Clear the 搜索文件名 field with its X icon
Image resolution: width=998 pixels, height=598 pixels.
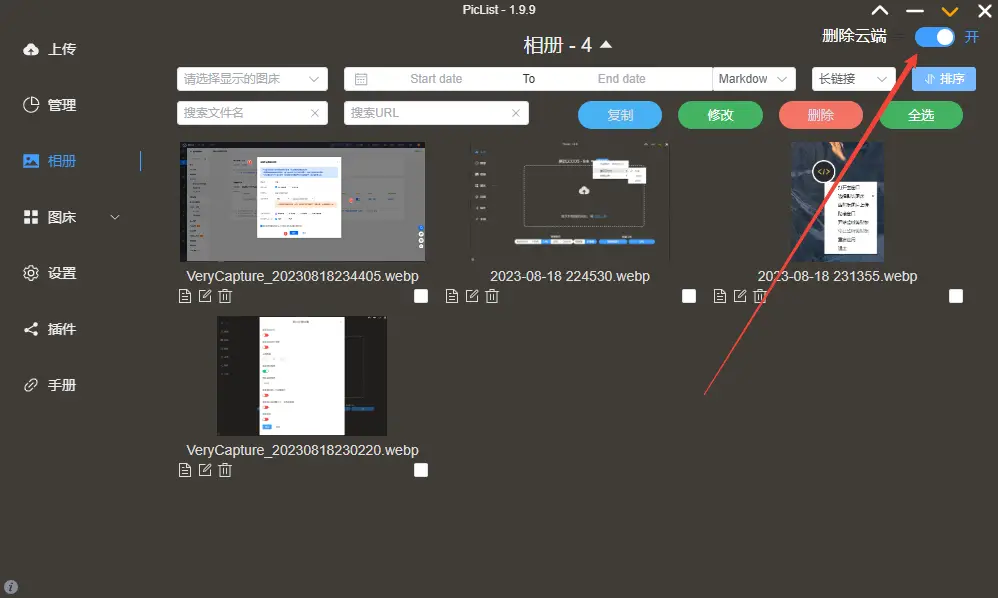[x=315, y=114]
